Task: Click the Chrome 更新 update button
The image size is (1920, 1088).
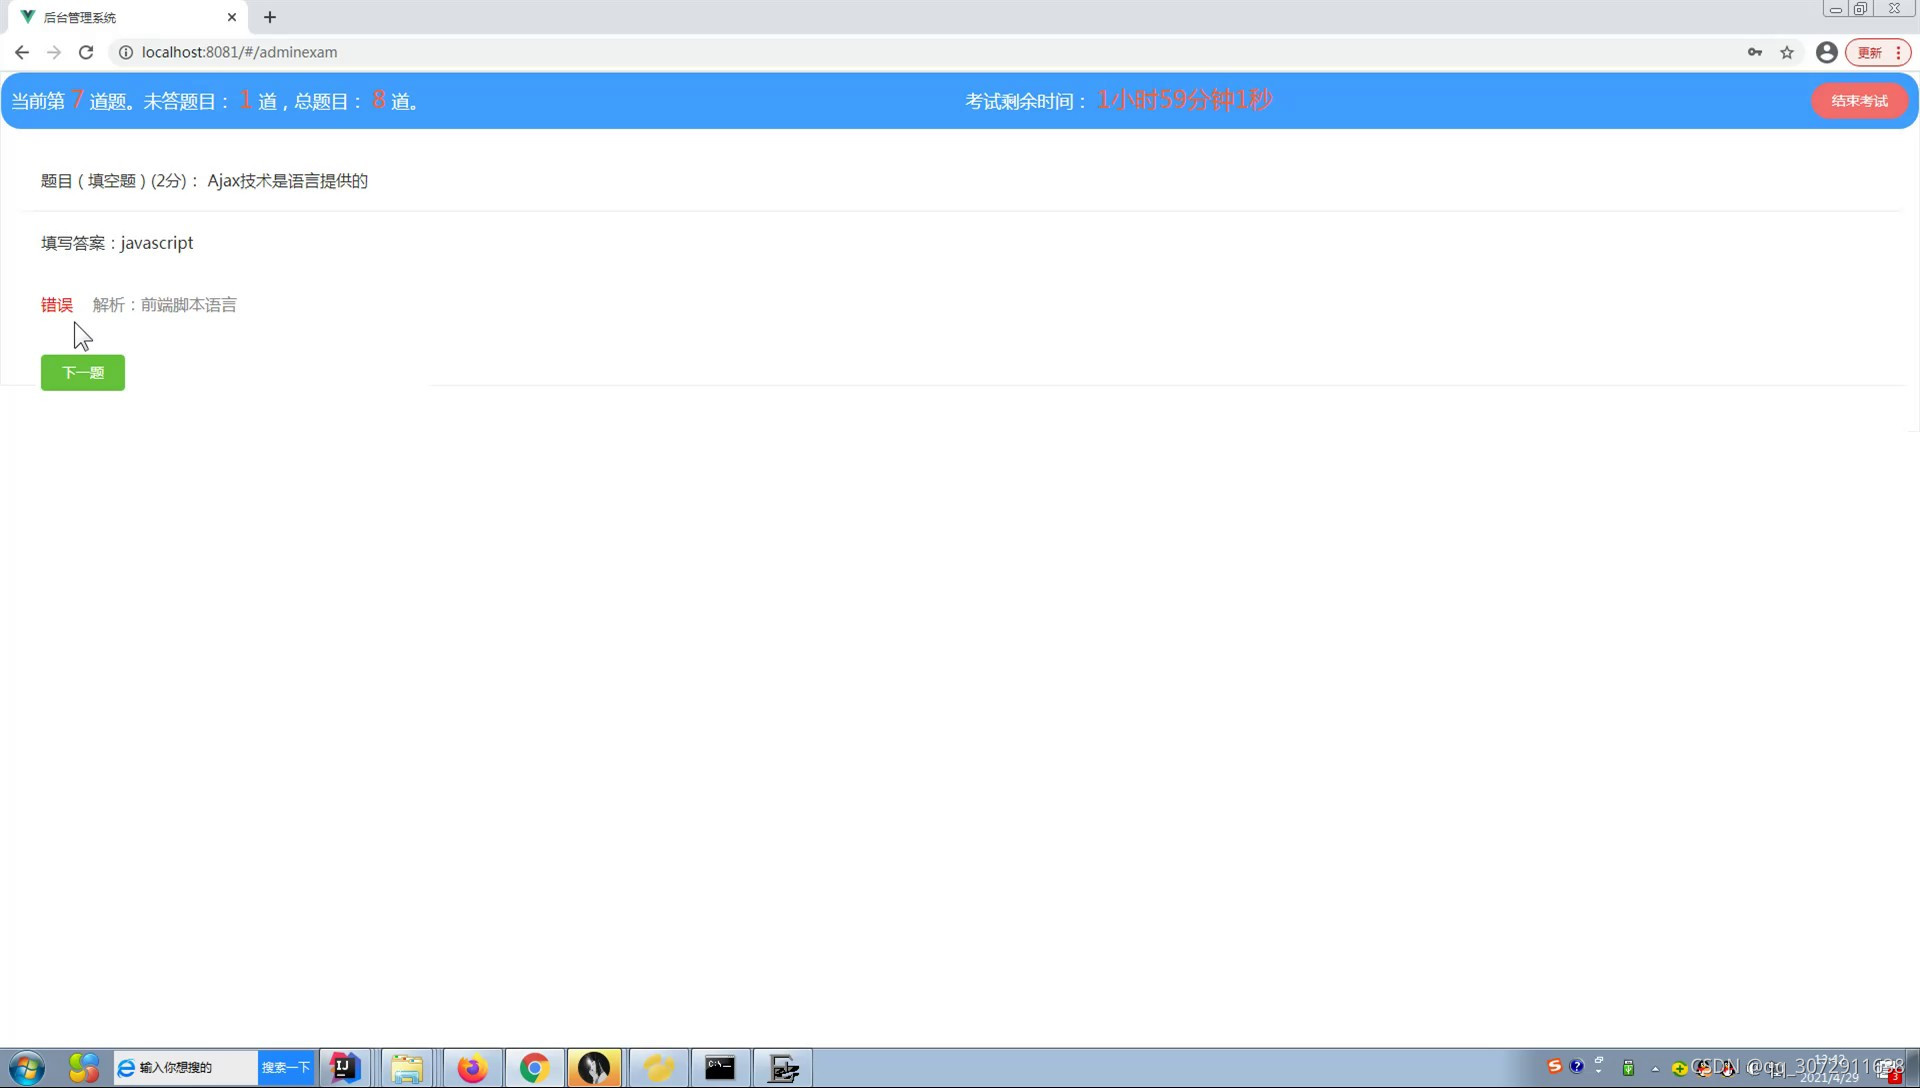Action: click(x=1878, y=52)
